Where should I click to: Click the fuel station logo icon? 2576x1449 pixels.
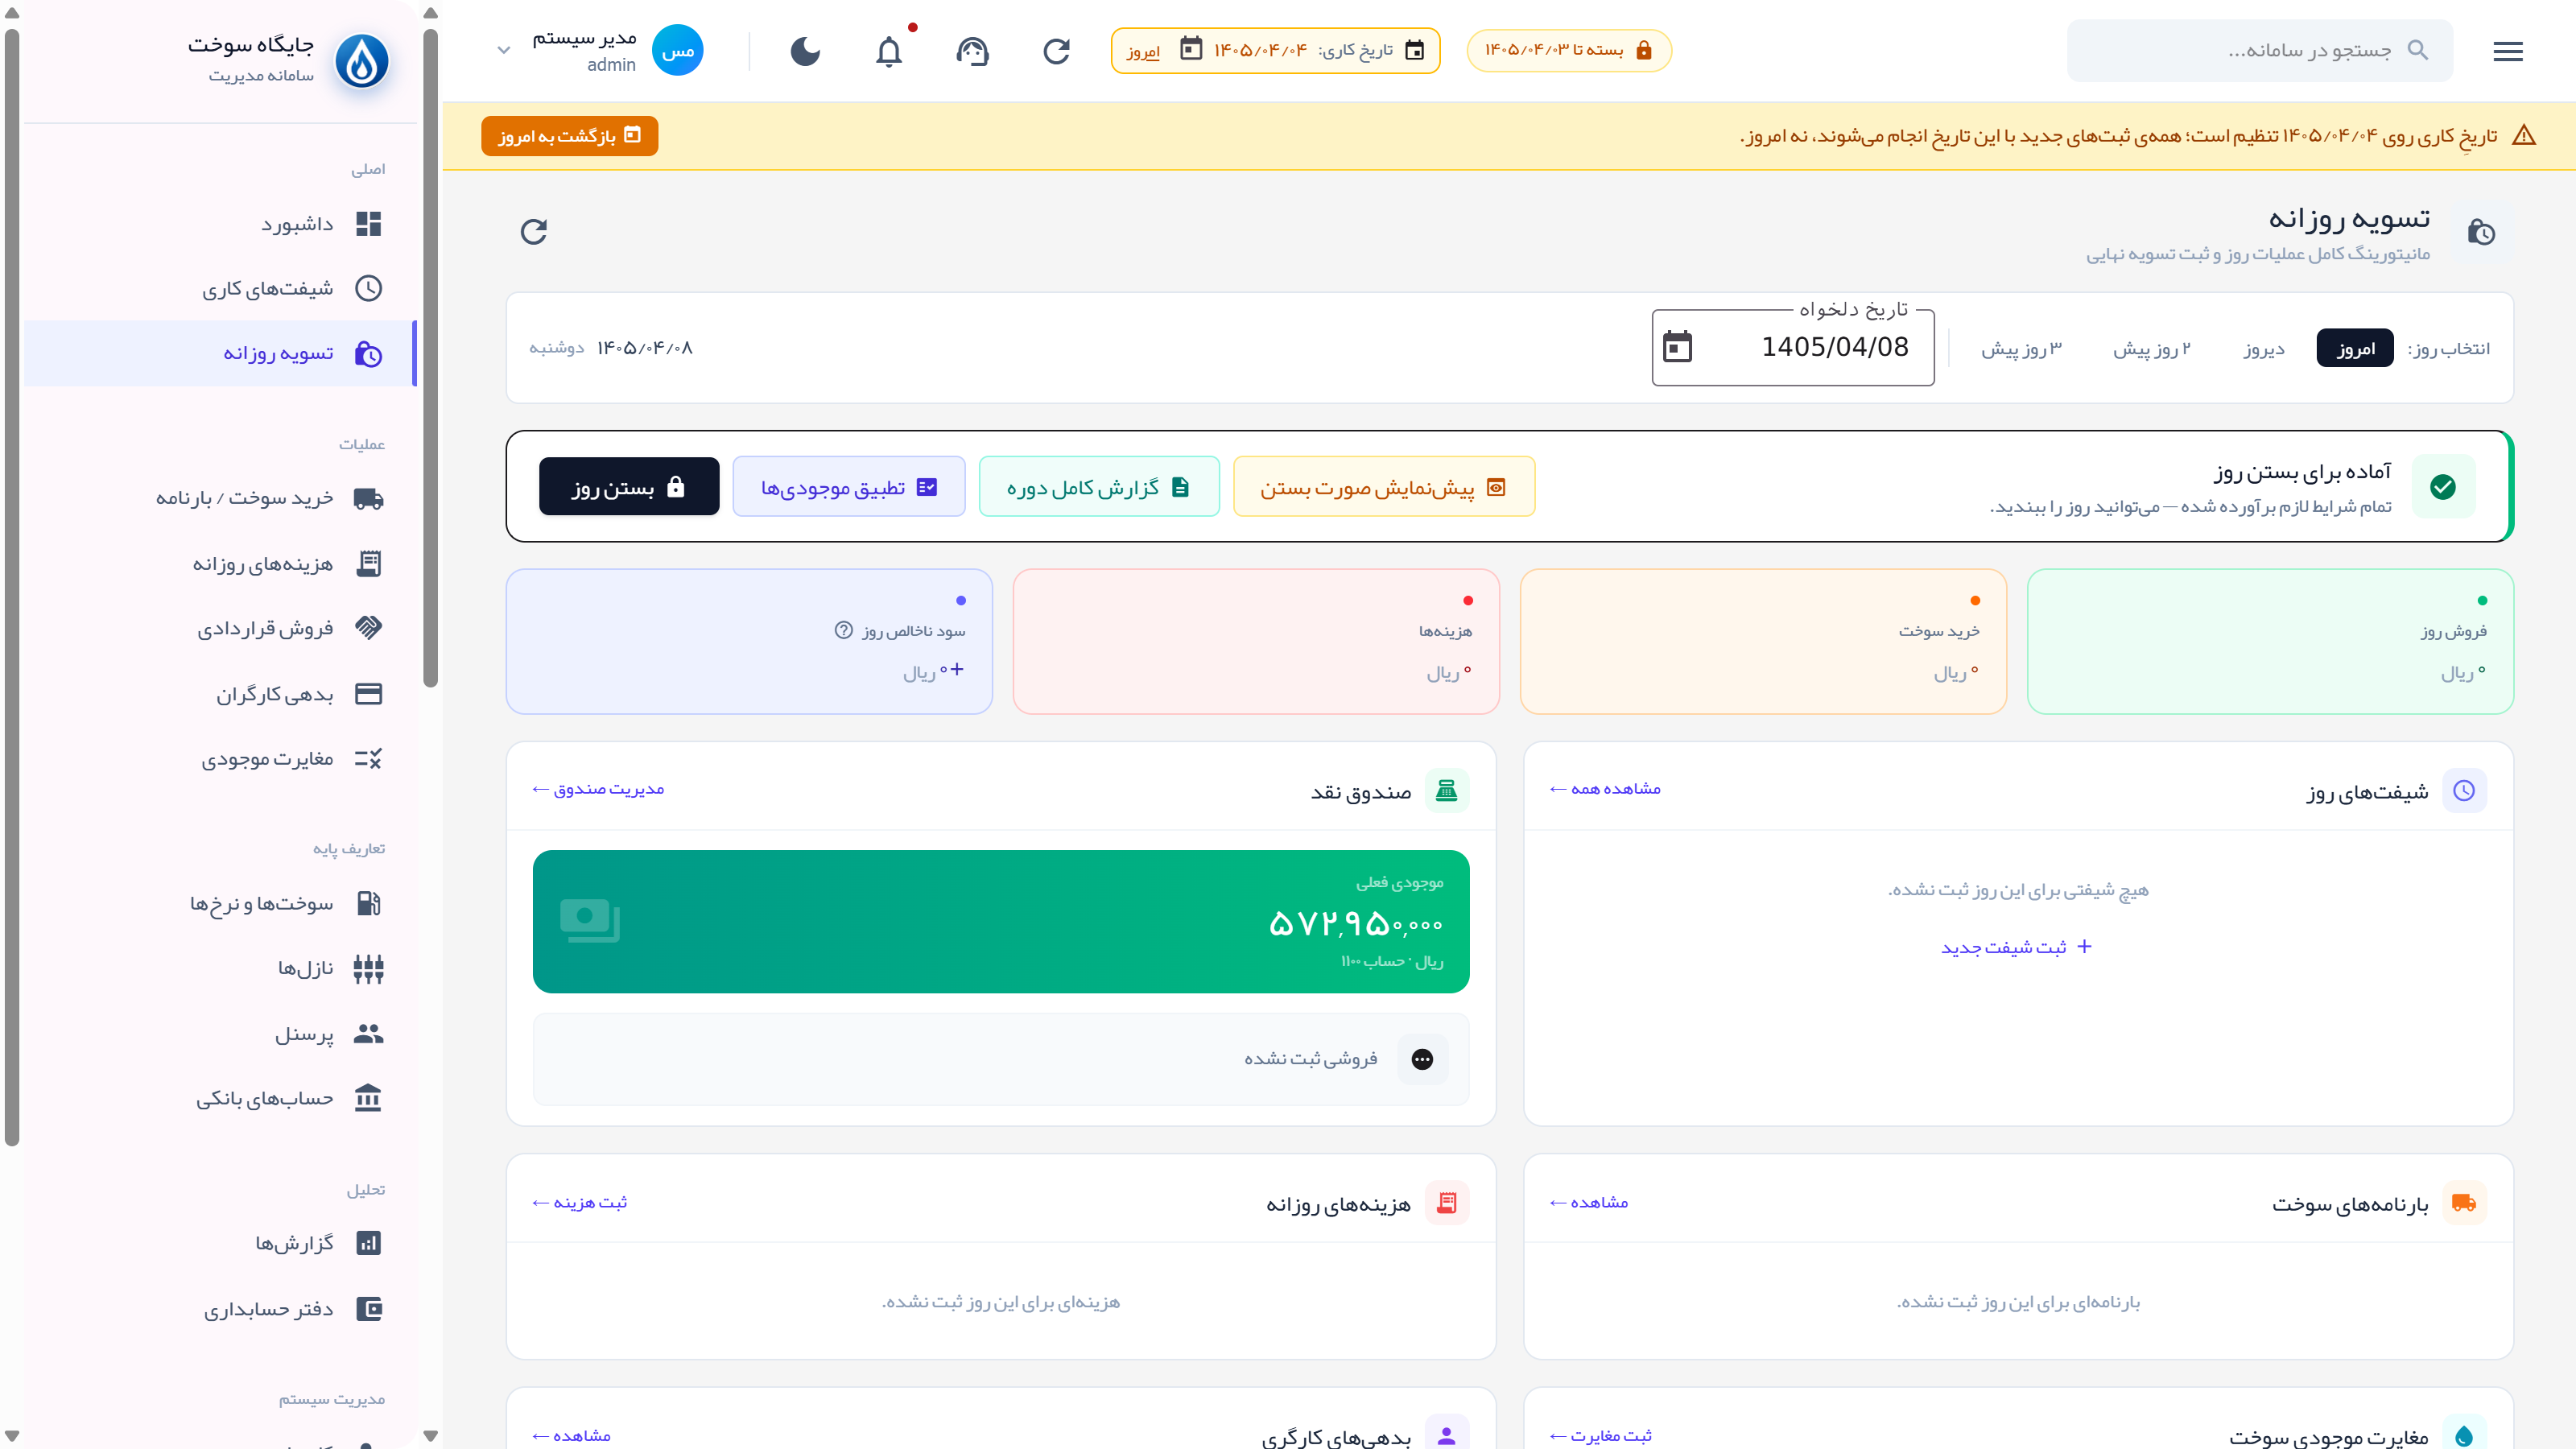(361, 60)
